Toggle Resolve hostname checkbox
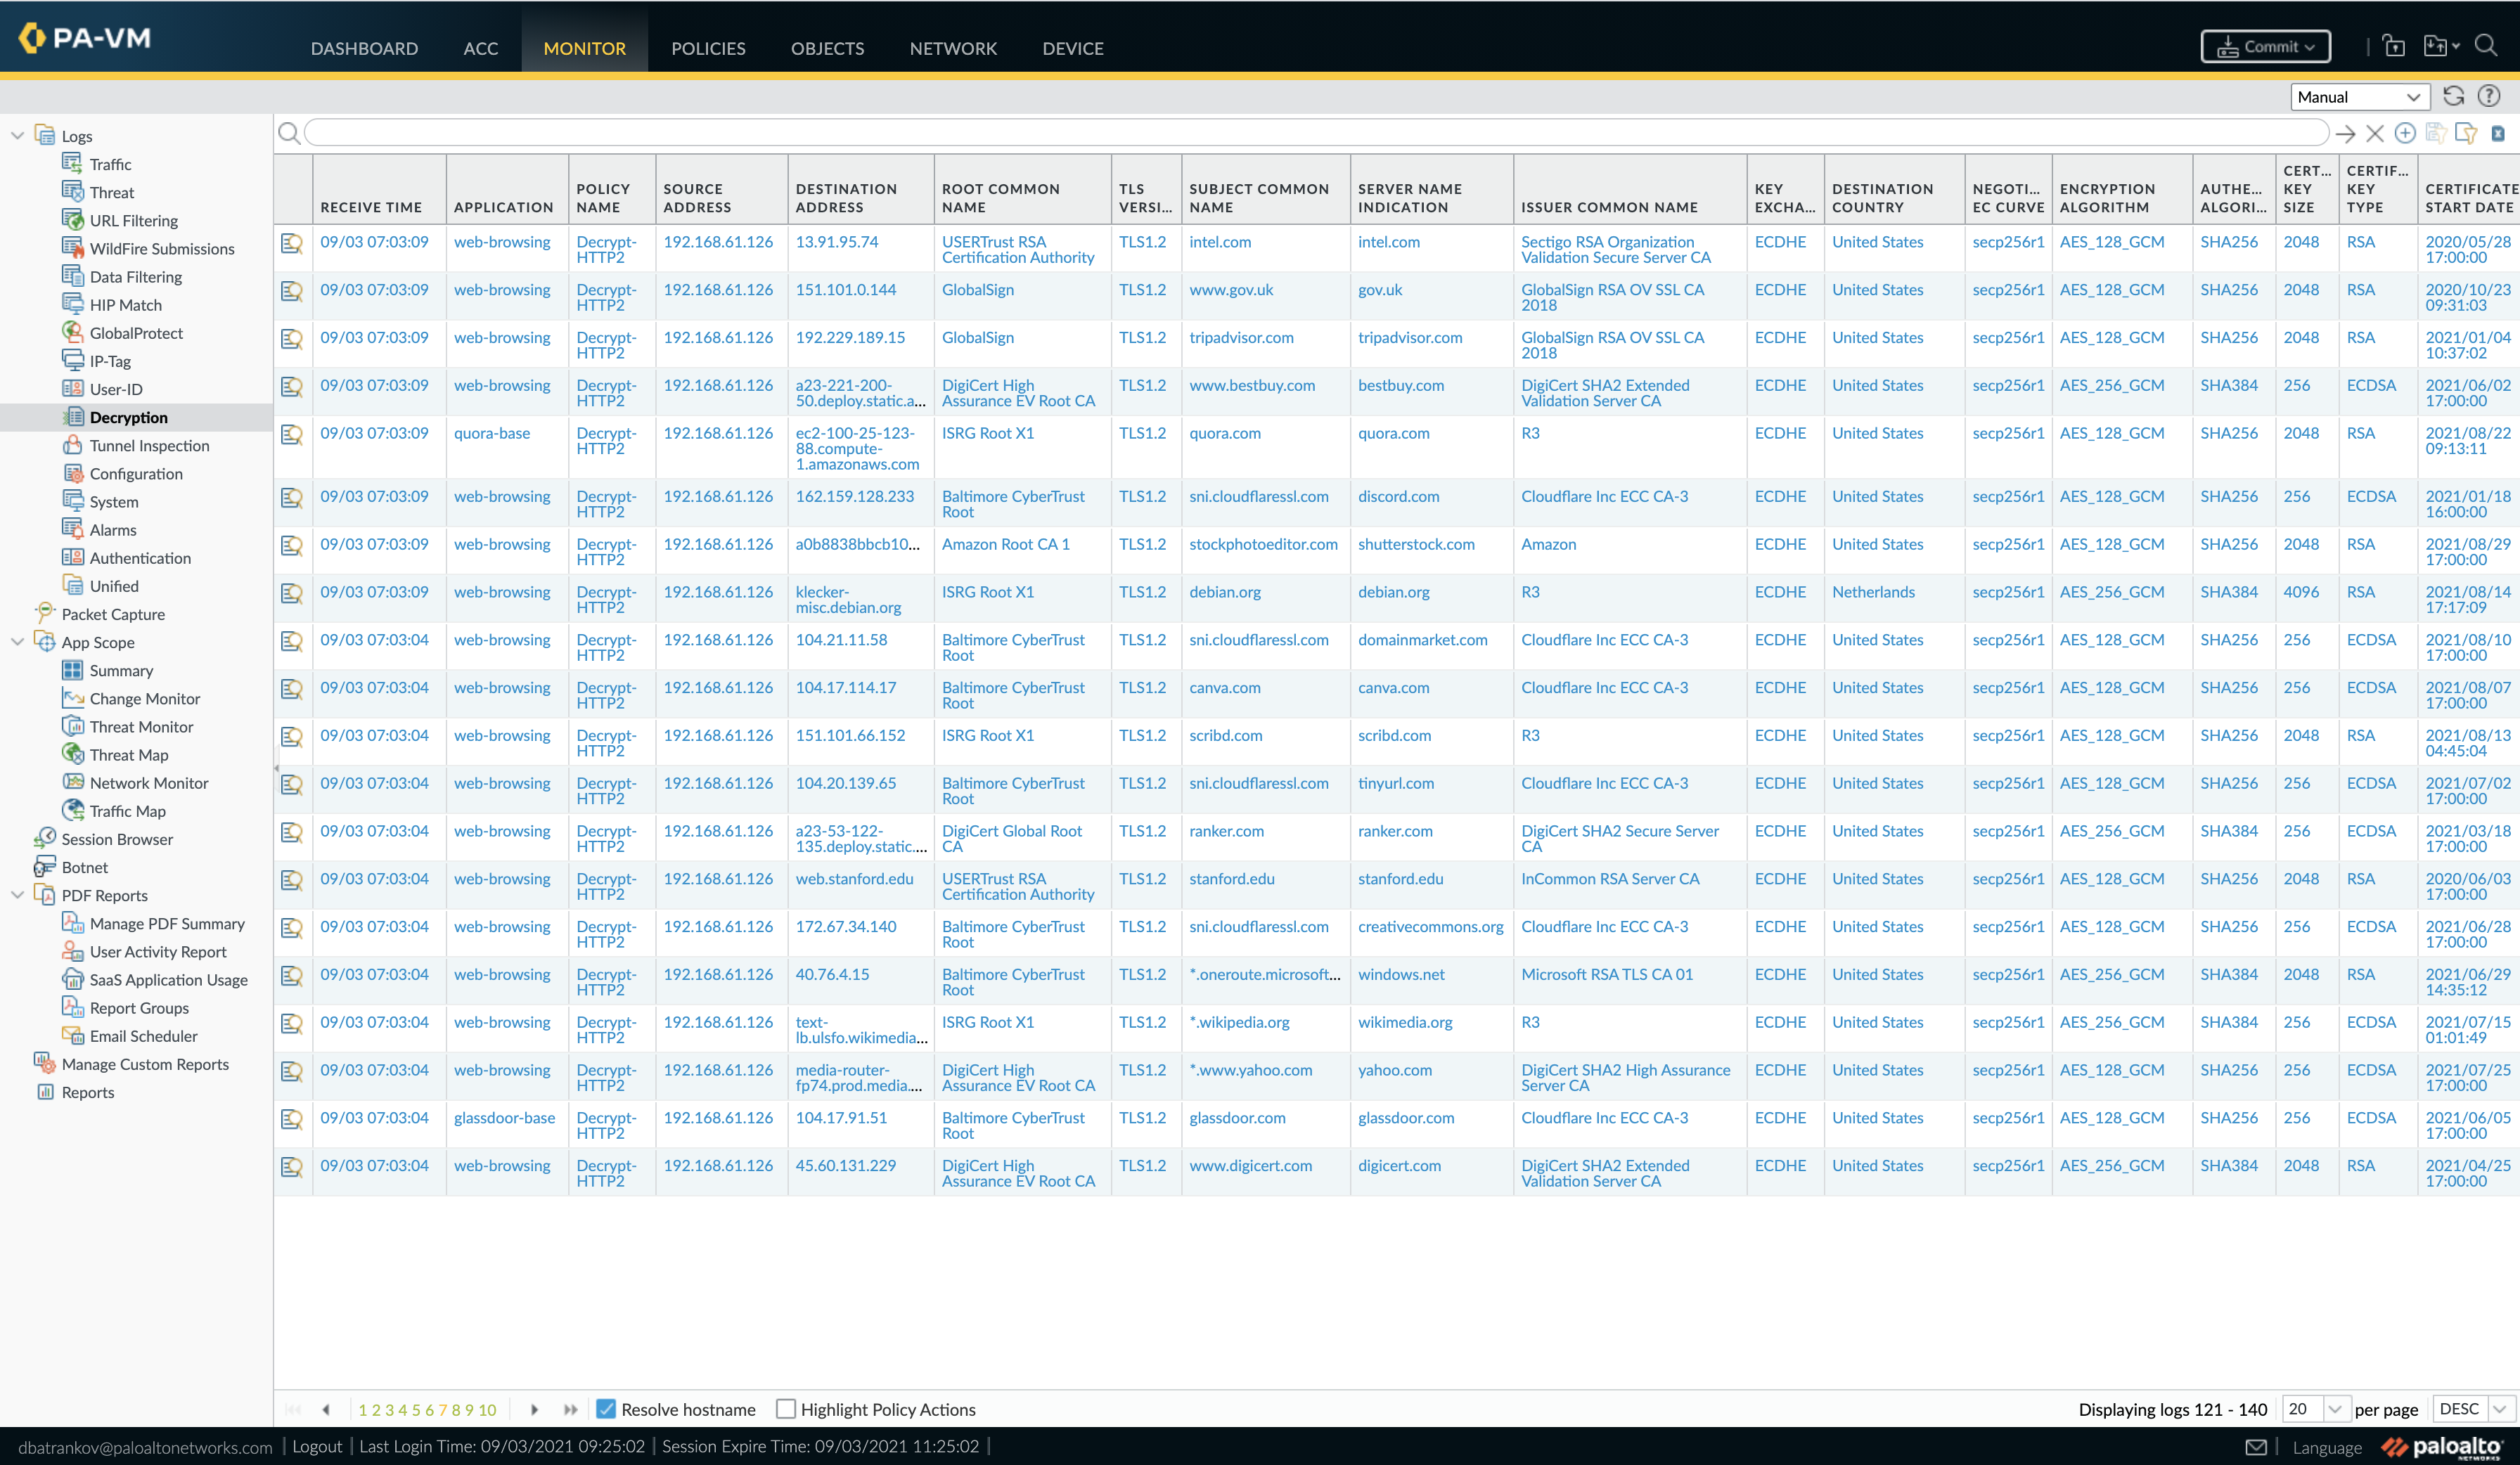Screen dimensions: 2520x1465 click(605, 1408)
